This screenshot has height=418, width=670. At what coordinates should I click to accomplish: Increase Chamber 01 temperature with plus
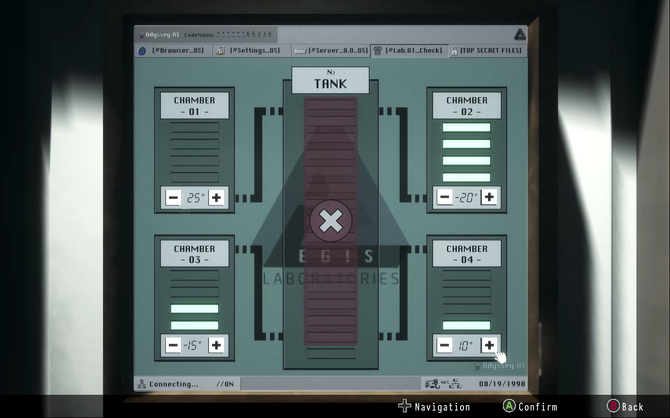point(216,198)
